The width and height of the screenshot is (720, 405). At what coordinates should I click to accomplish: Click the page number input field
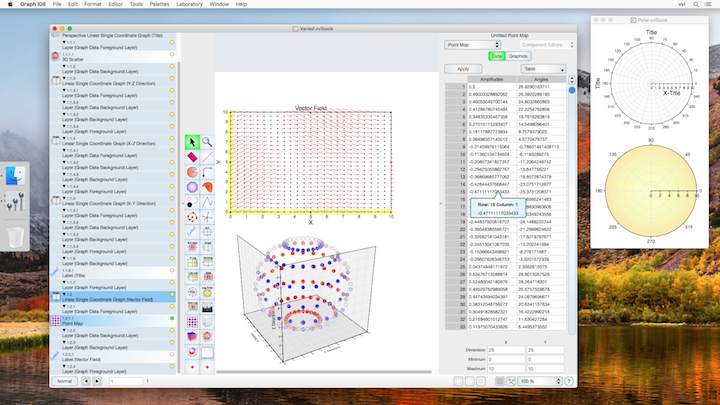(x=126, y=381)
